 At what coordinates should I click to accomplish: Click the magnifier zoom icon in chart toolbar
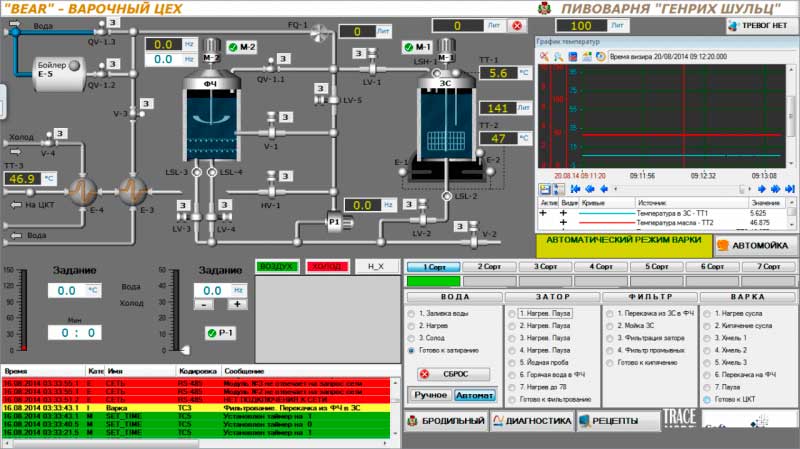click(x=558, y=57)
